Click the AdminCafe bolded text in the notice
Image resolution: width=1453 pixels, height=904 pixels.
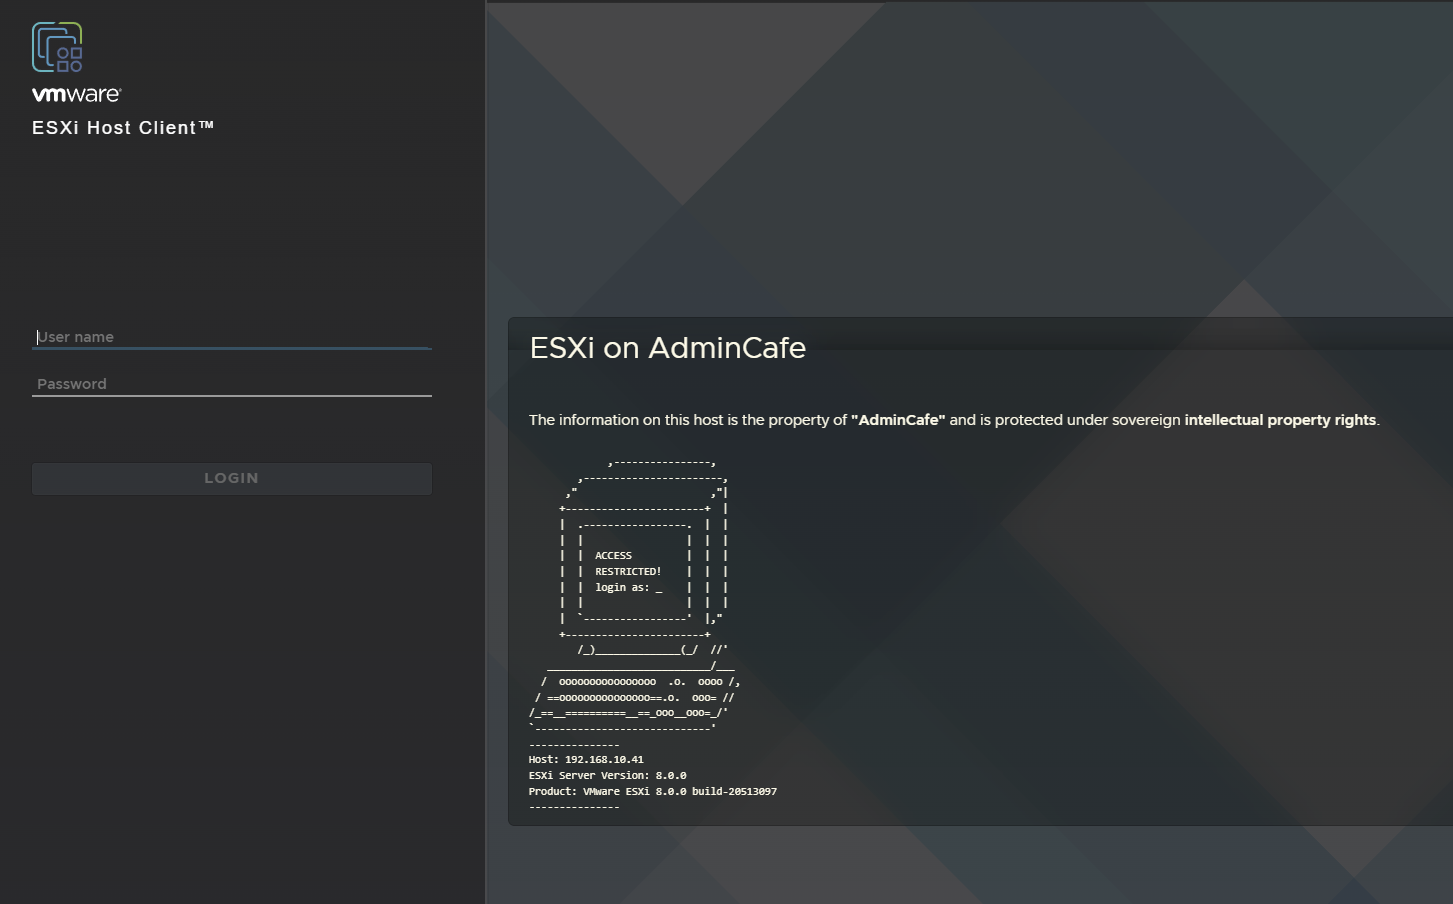tap(899, 419)
